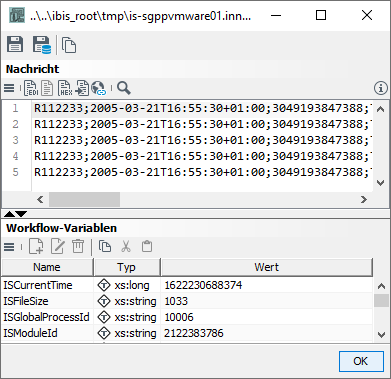The image size is (391, 379).
Task: Collapse panel with up triangle splitter arrow
Action: coord(9,214)
